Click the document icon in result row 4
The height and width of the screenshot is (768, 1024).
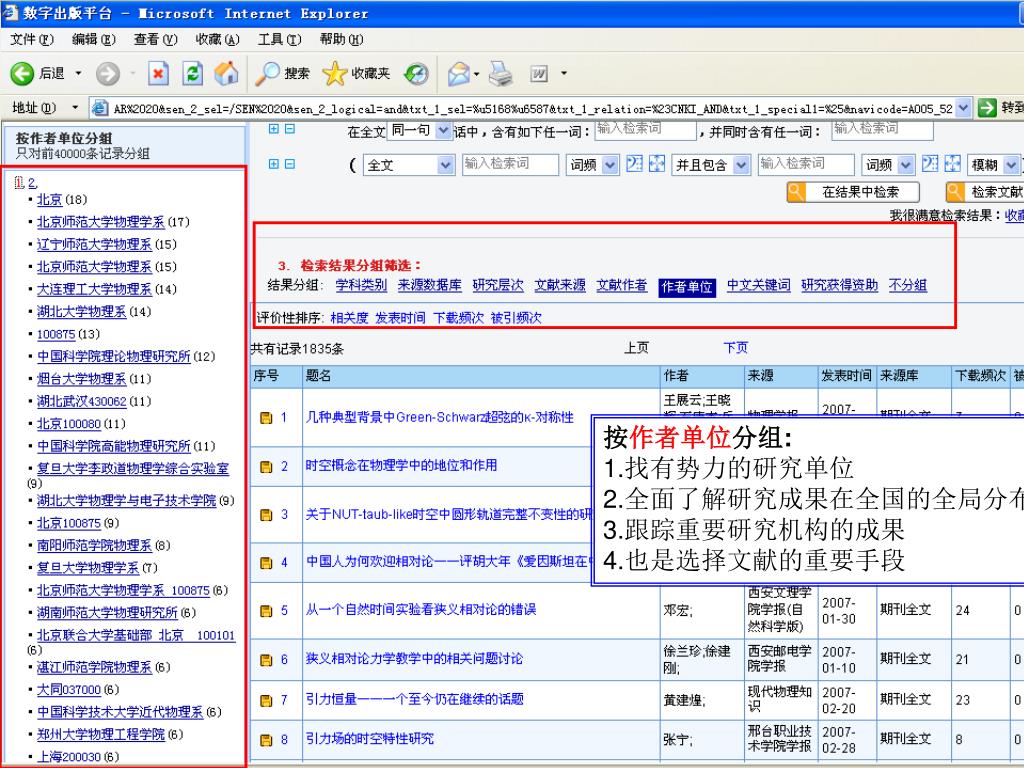click(x=266, y=562)
